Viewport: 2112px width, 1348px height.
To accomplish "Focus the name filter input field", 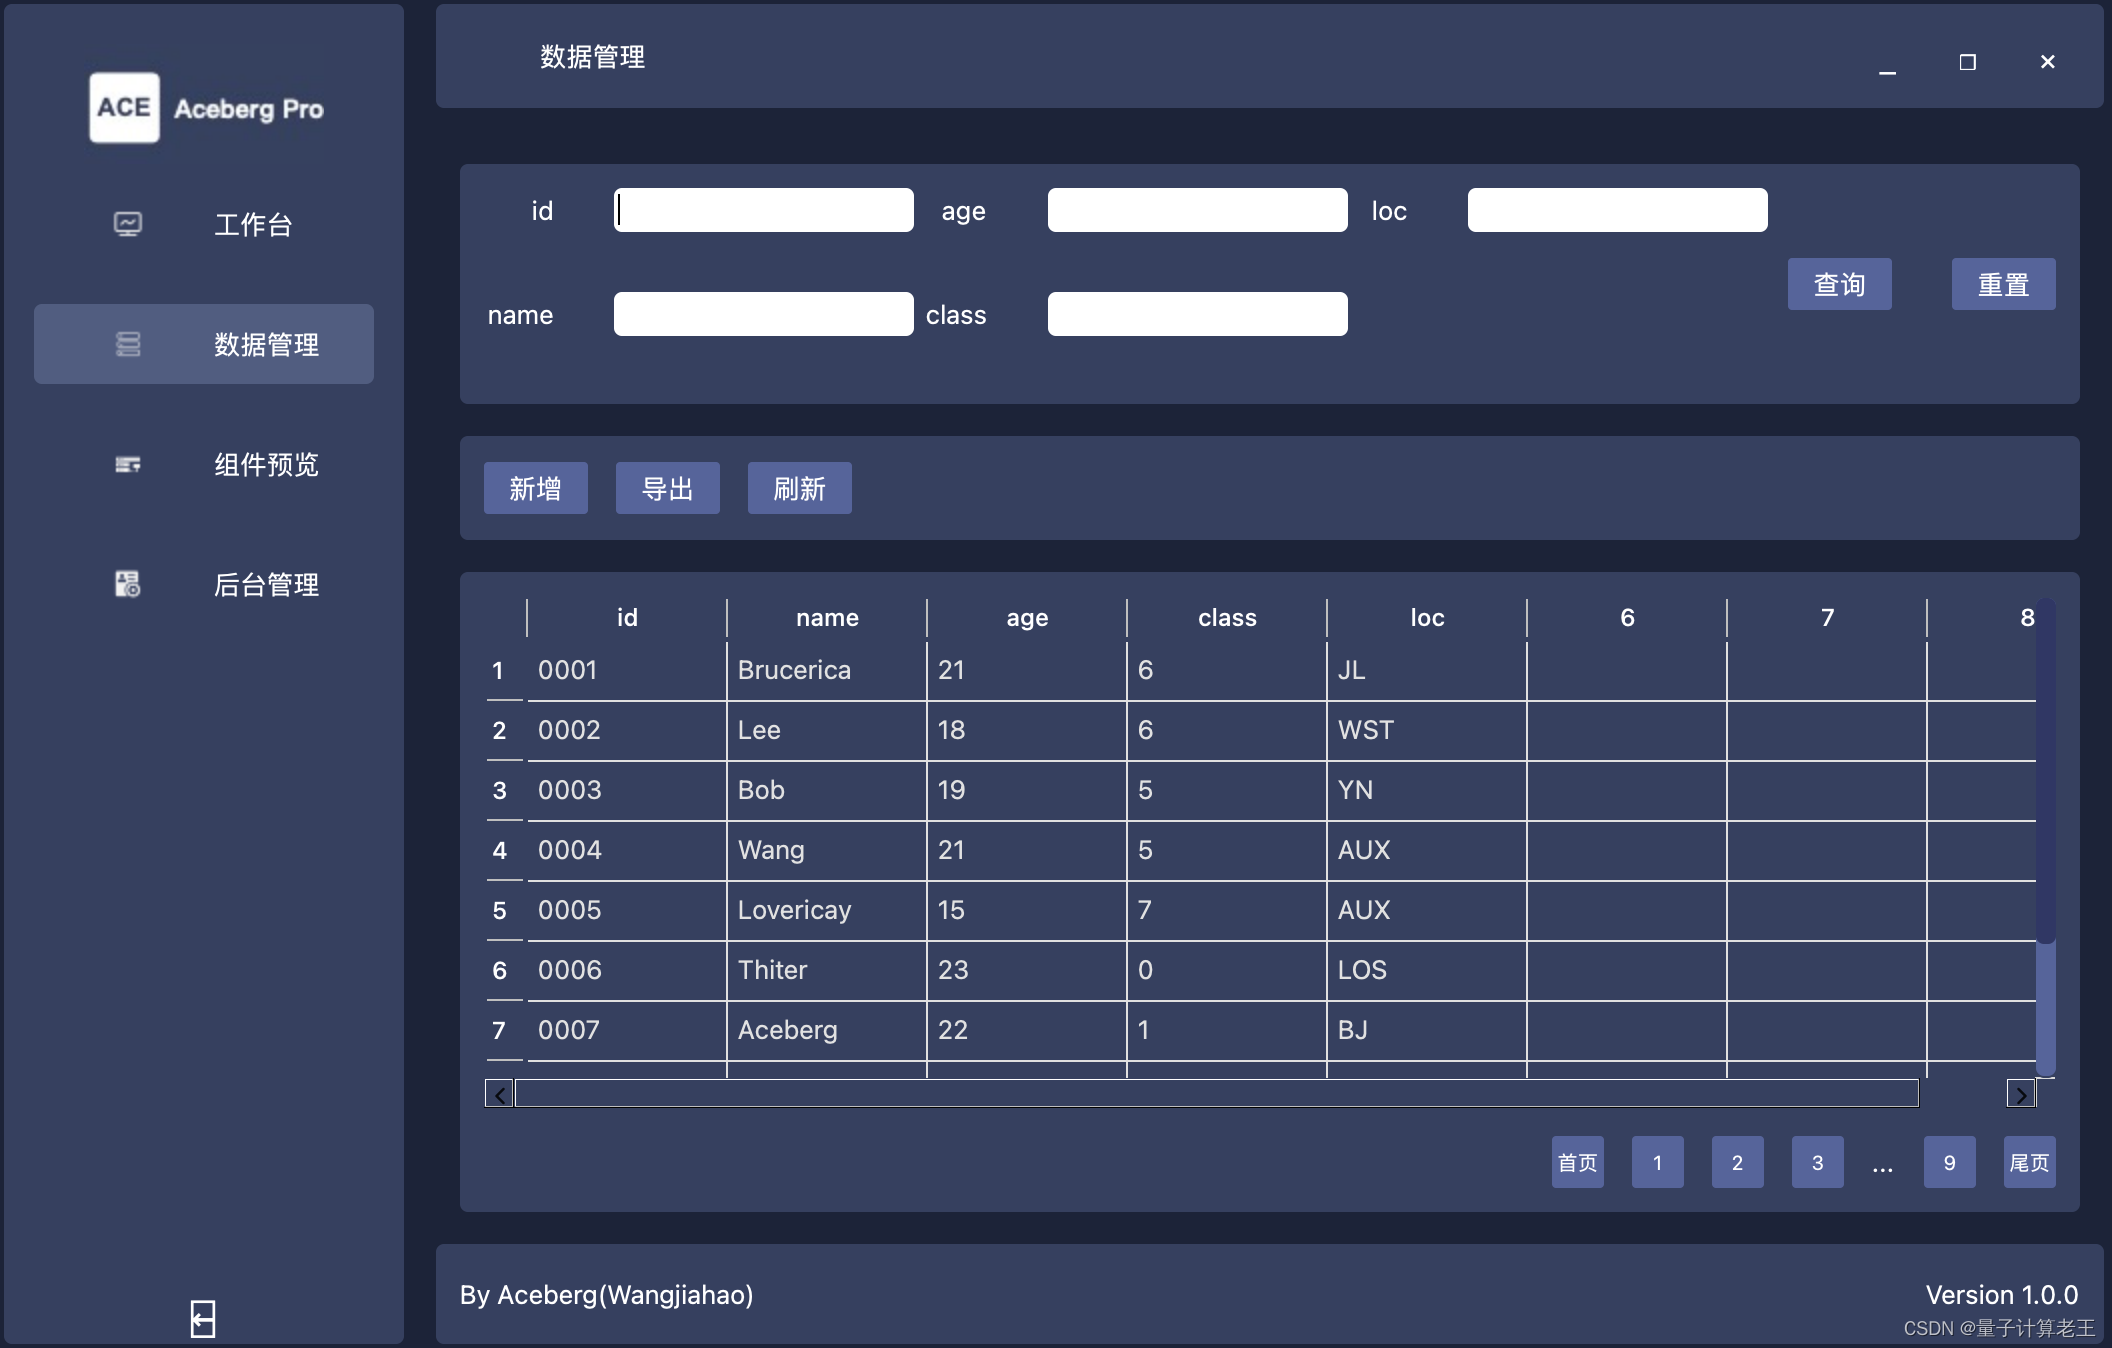I will (763, 314).
